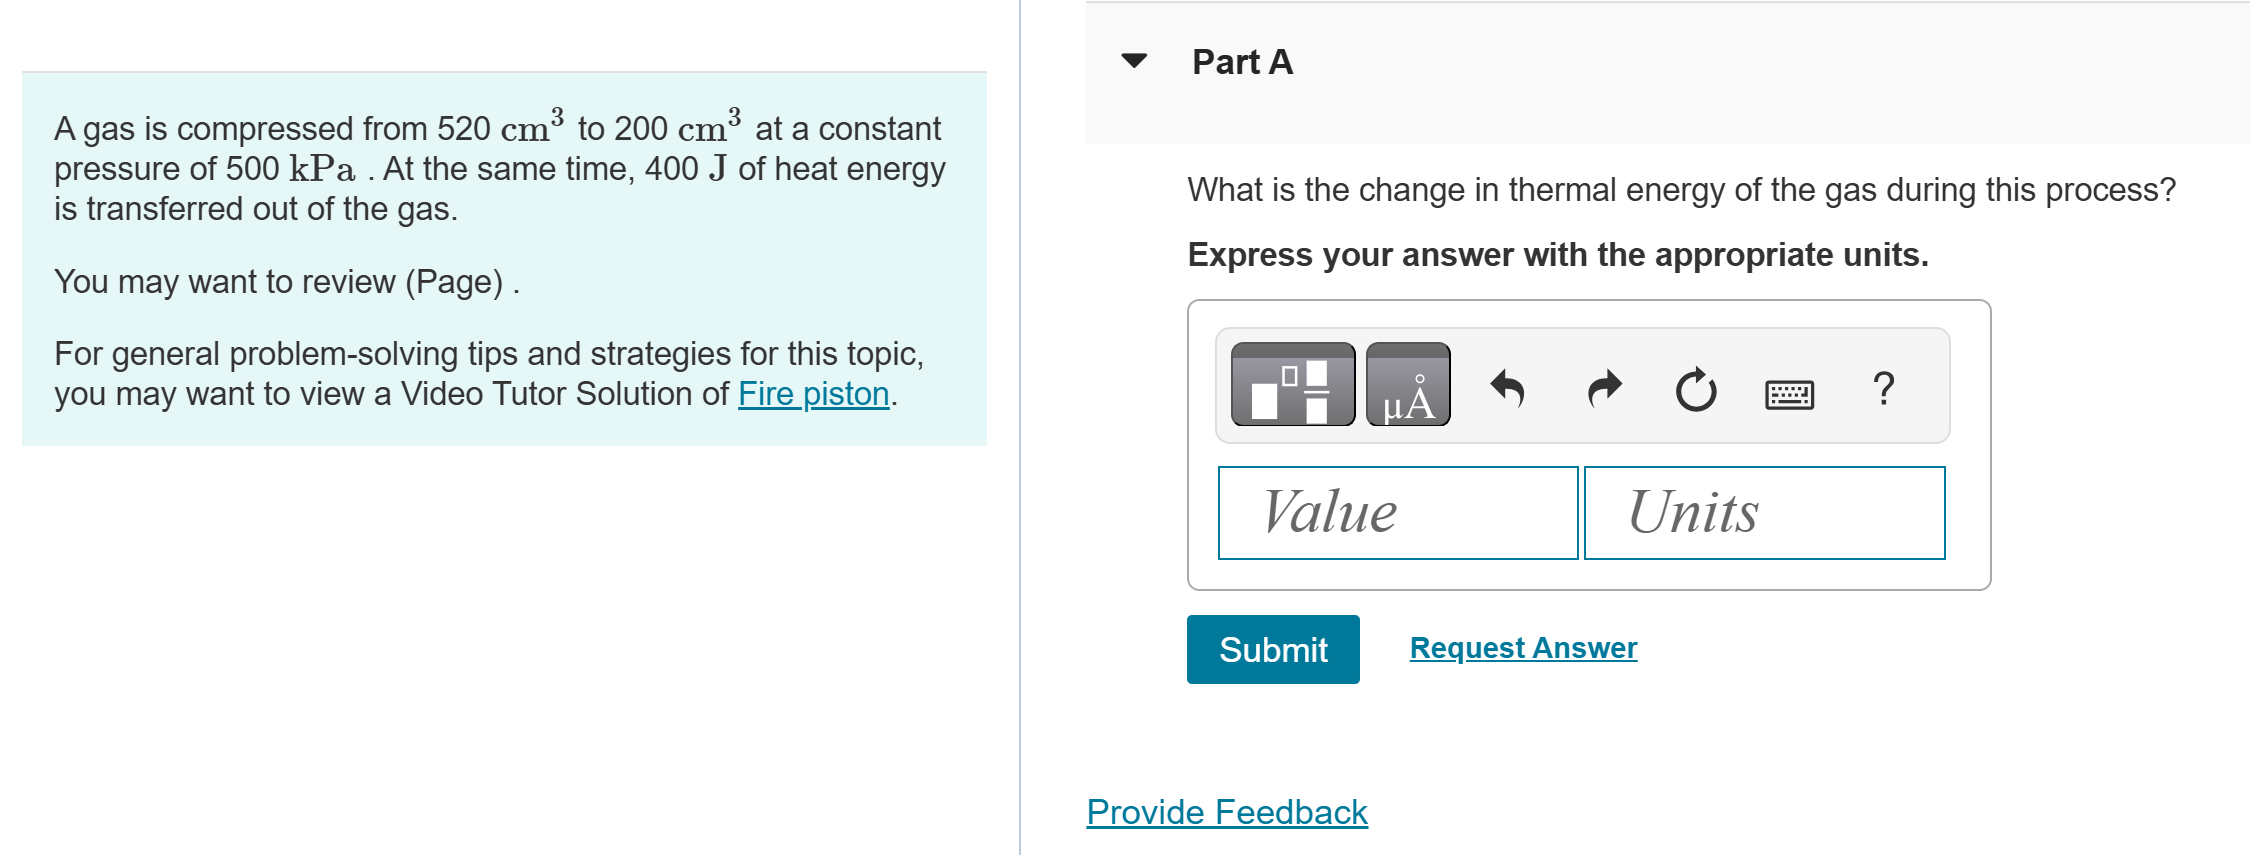
Task: Collapse the Part A section triangle
Action: click(x=1133, y=63)
